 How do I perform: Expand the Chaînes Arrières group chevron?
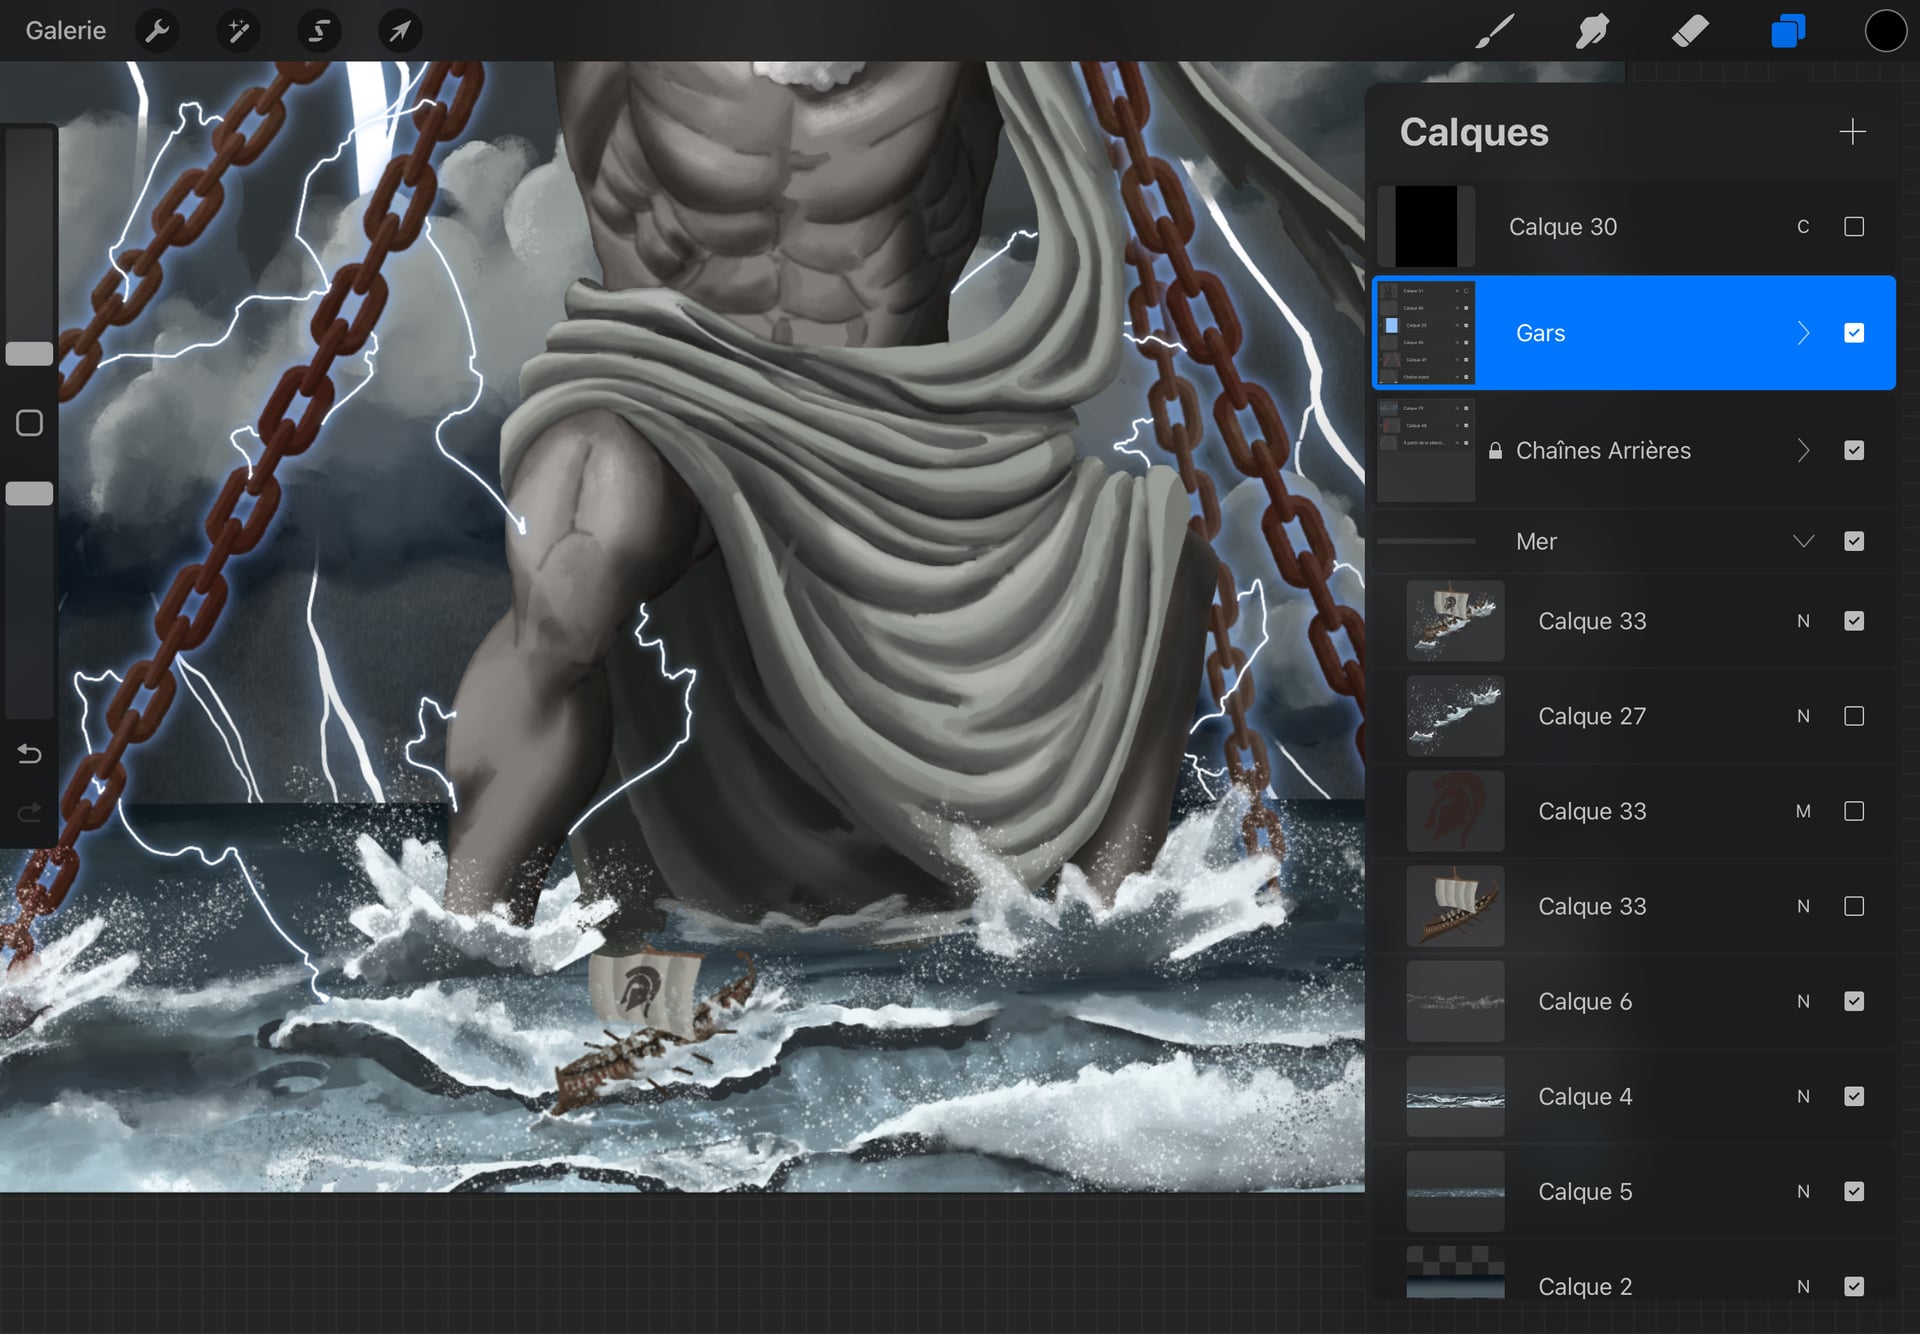[1803, 450]
